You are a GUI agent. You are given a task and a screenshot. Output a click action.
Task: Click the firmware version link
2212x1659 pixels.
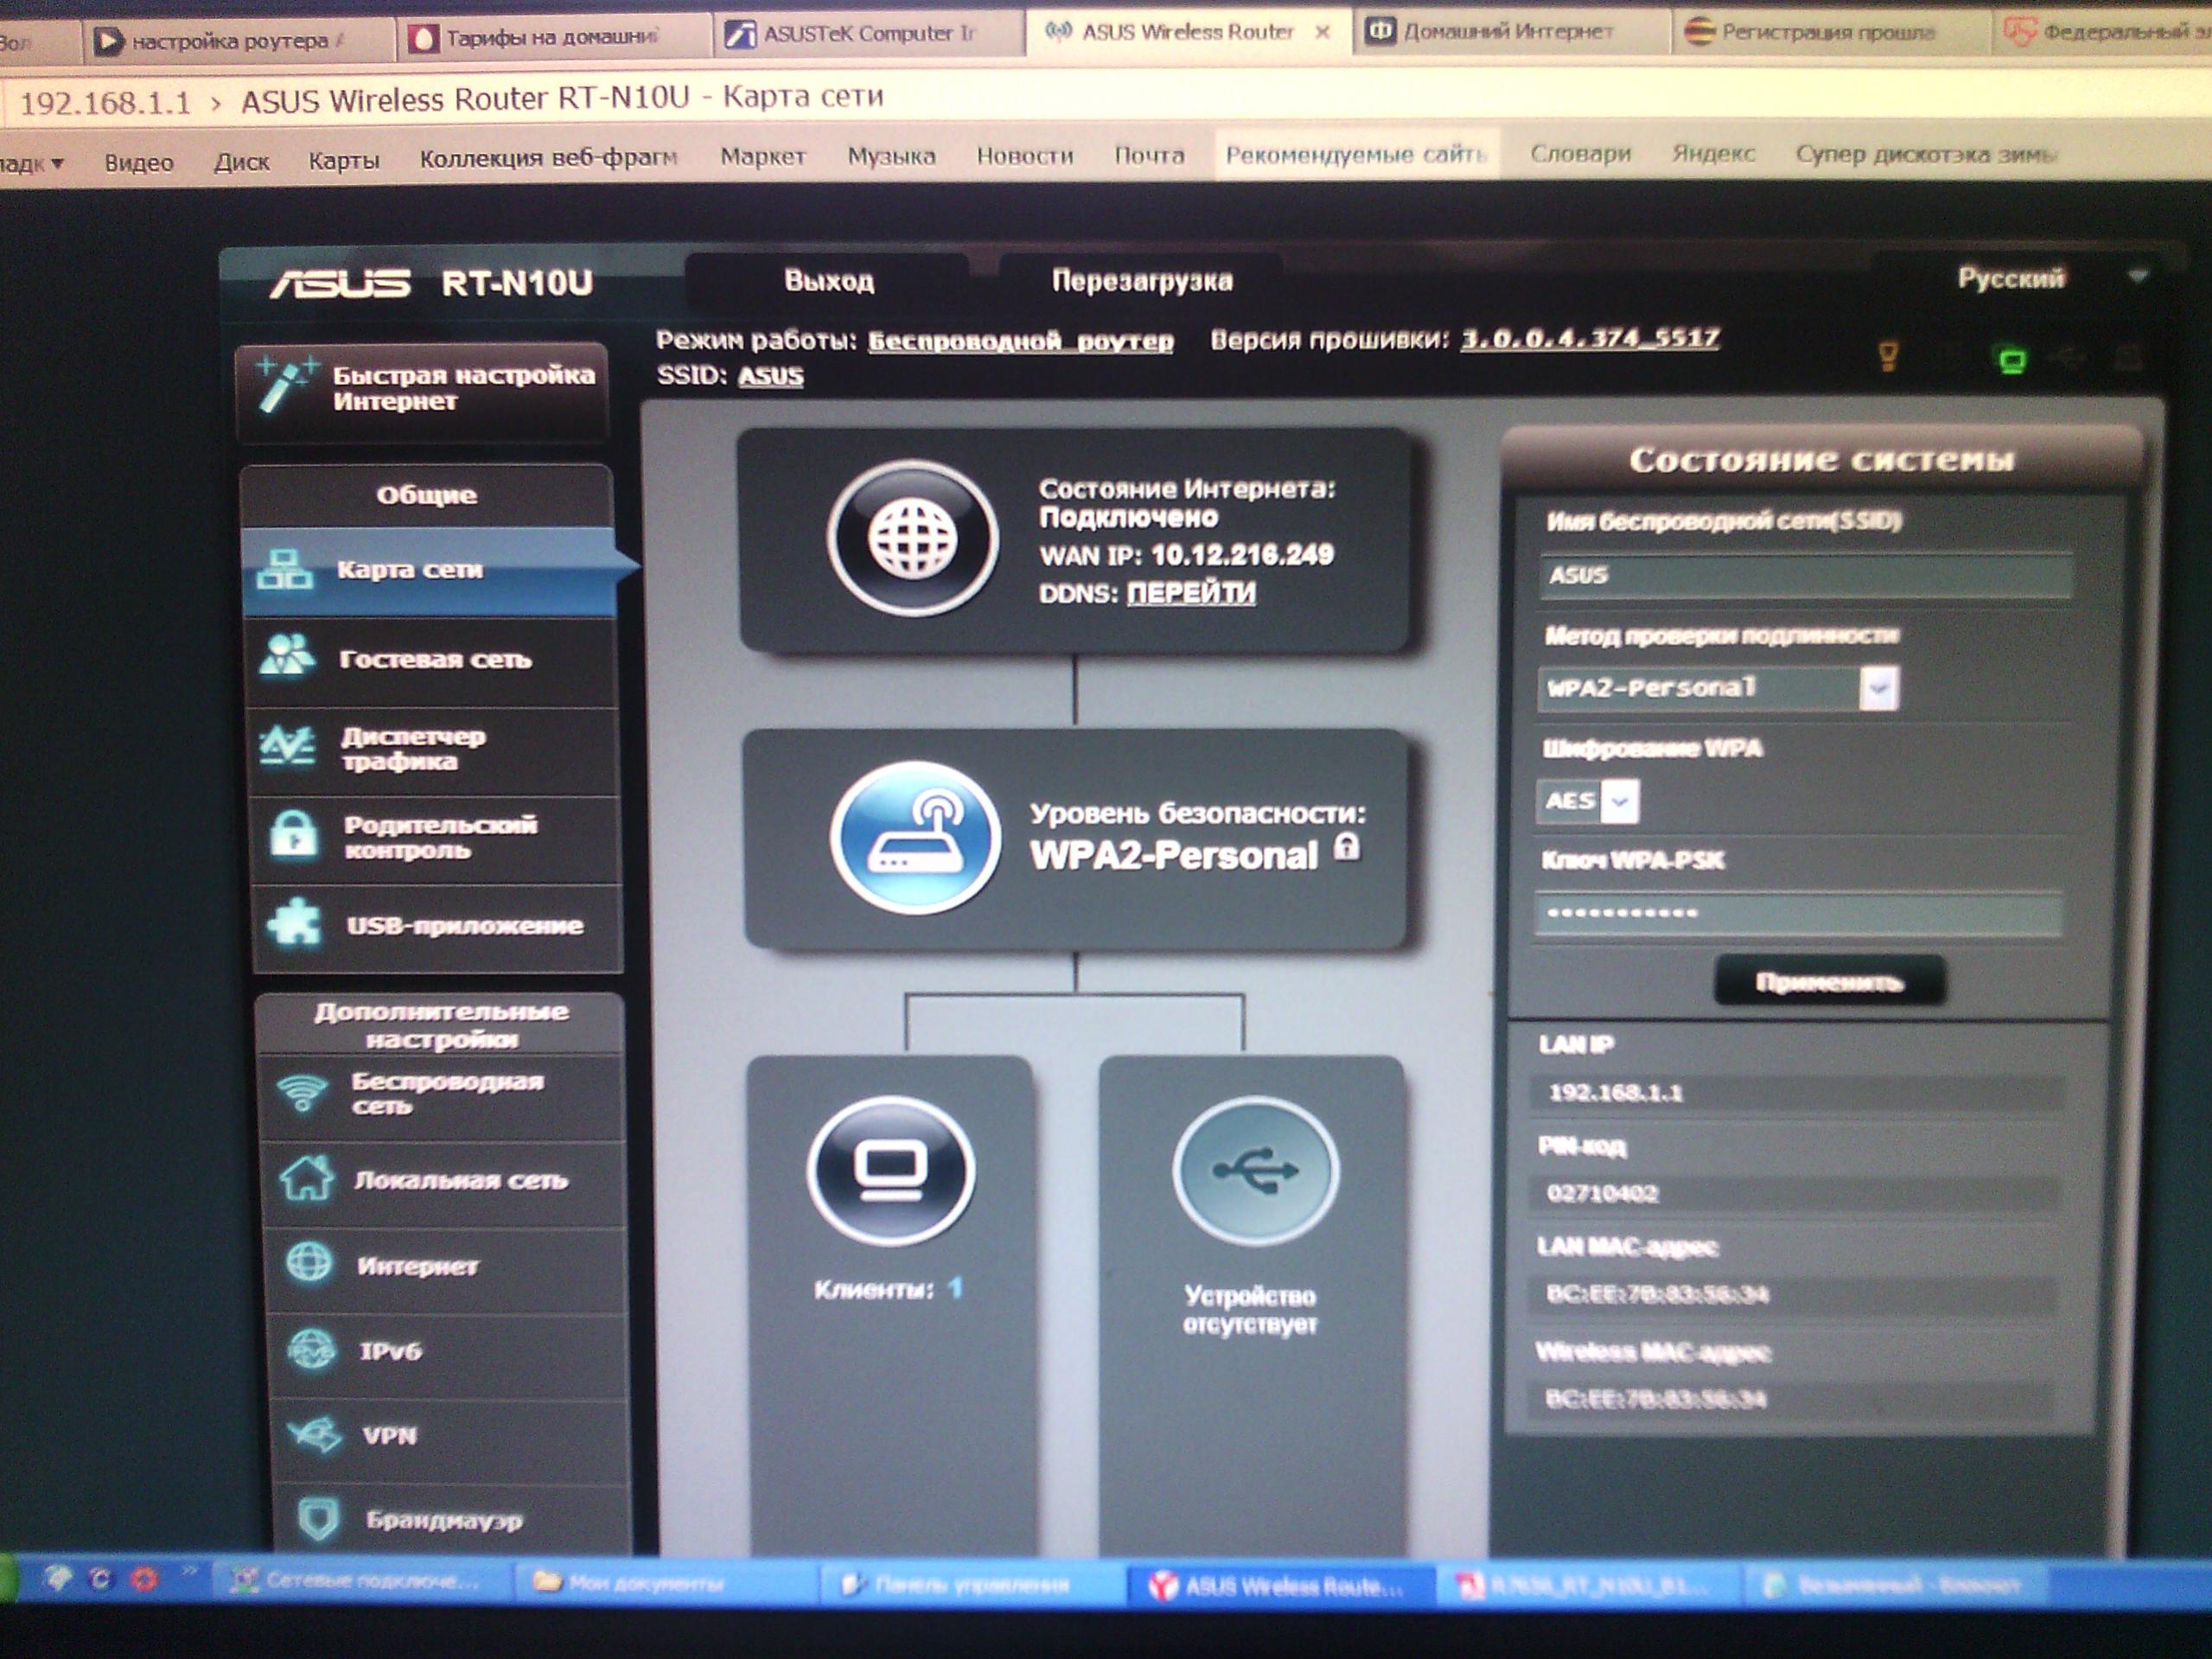[x=1589, y=339]
